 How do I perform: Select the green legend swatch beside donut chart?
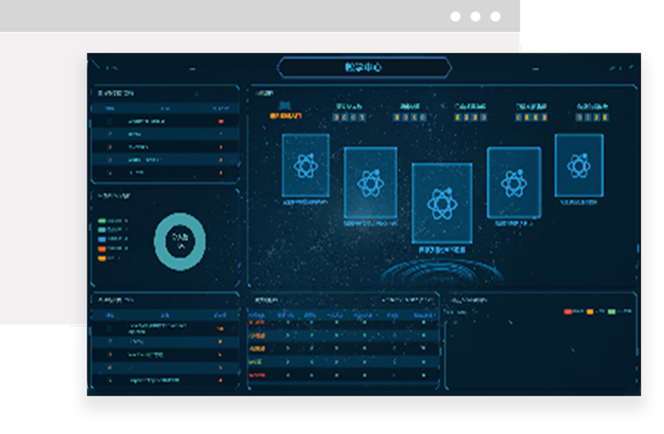tap(102, 221)
